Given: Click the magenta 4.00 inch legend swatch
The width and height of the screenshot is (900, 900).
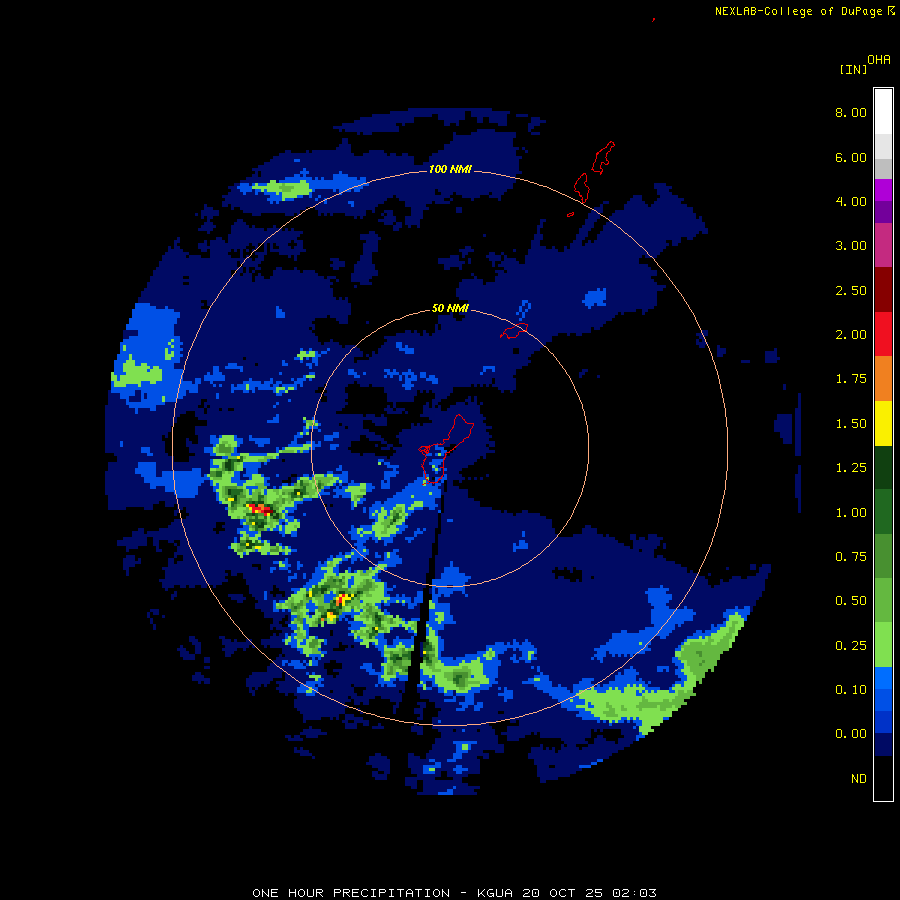Looking at the screenshot, I should (883, 190).
